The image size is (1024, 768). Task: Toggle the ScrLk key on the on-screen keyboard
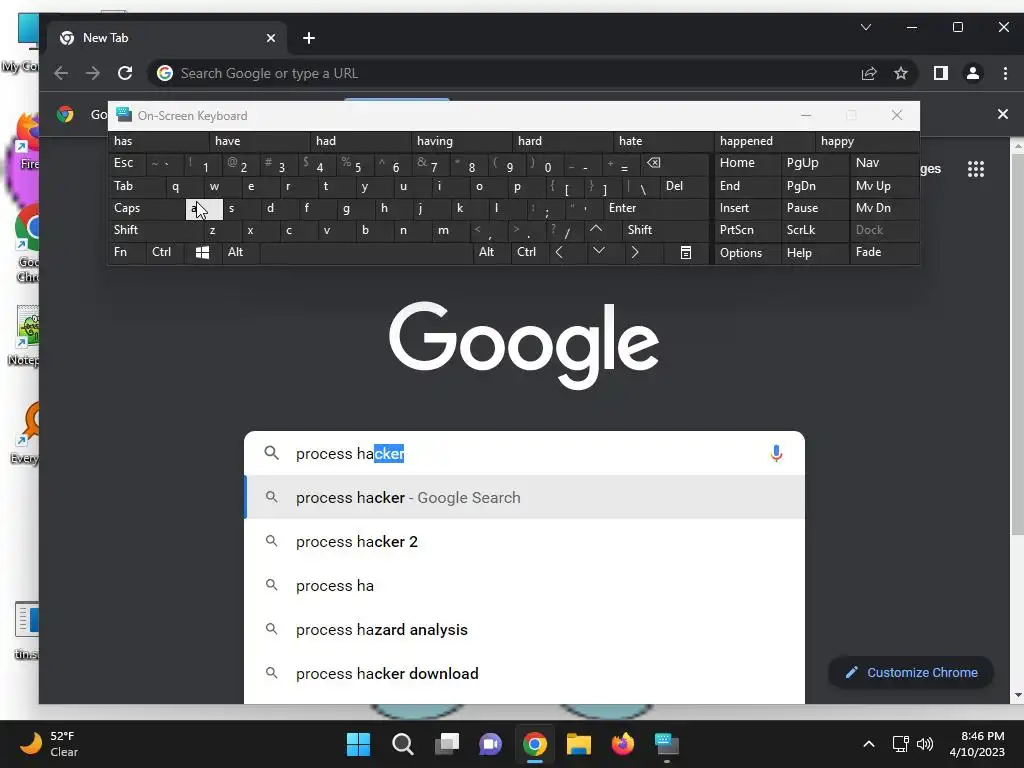click(x=814, y=230)
